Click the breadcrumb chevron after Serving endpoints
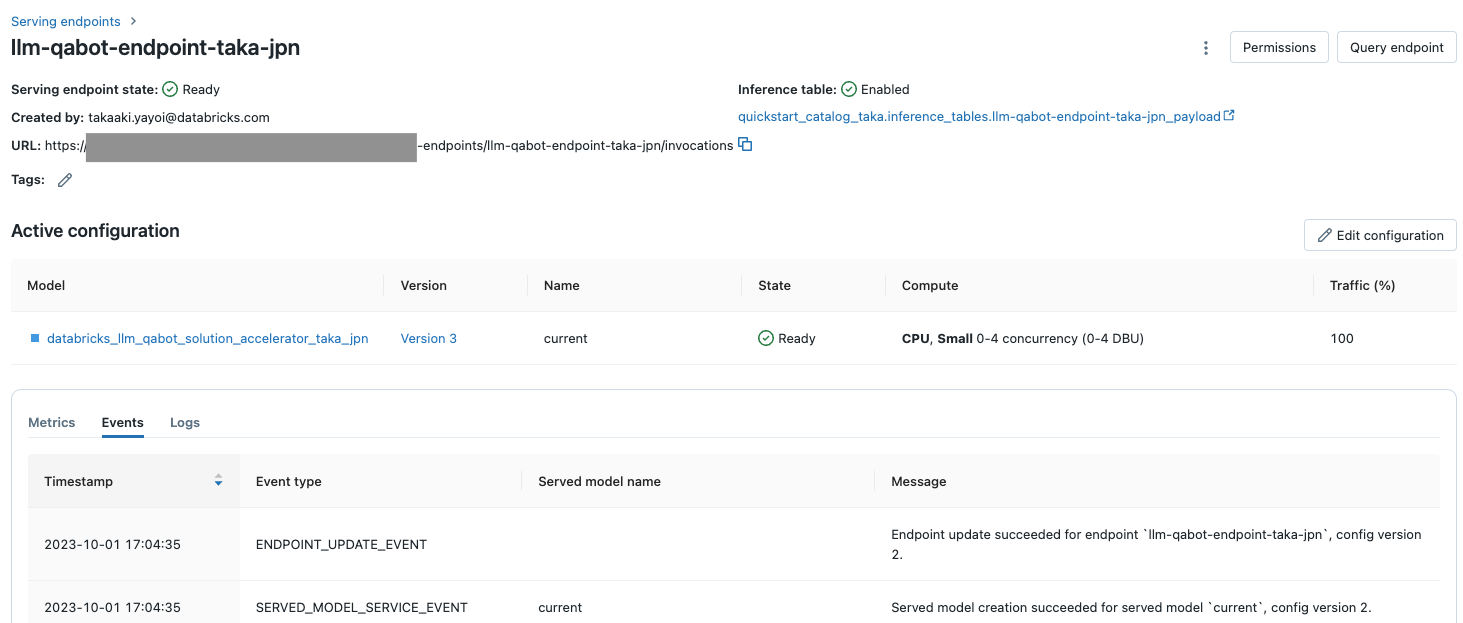The height and width of the screenshot is (623, 1463). 134,21
